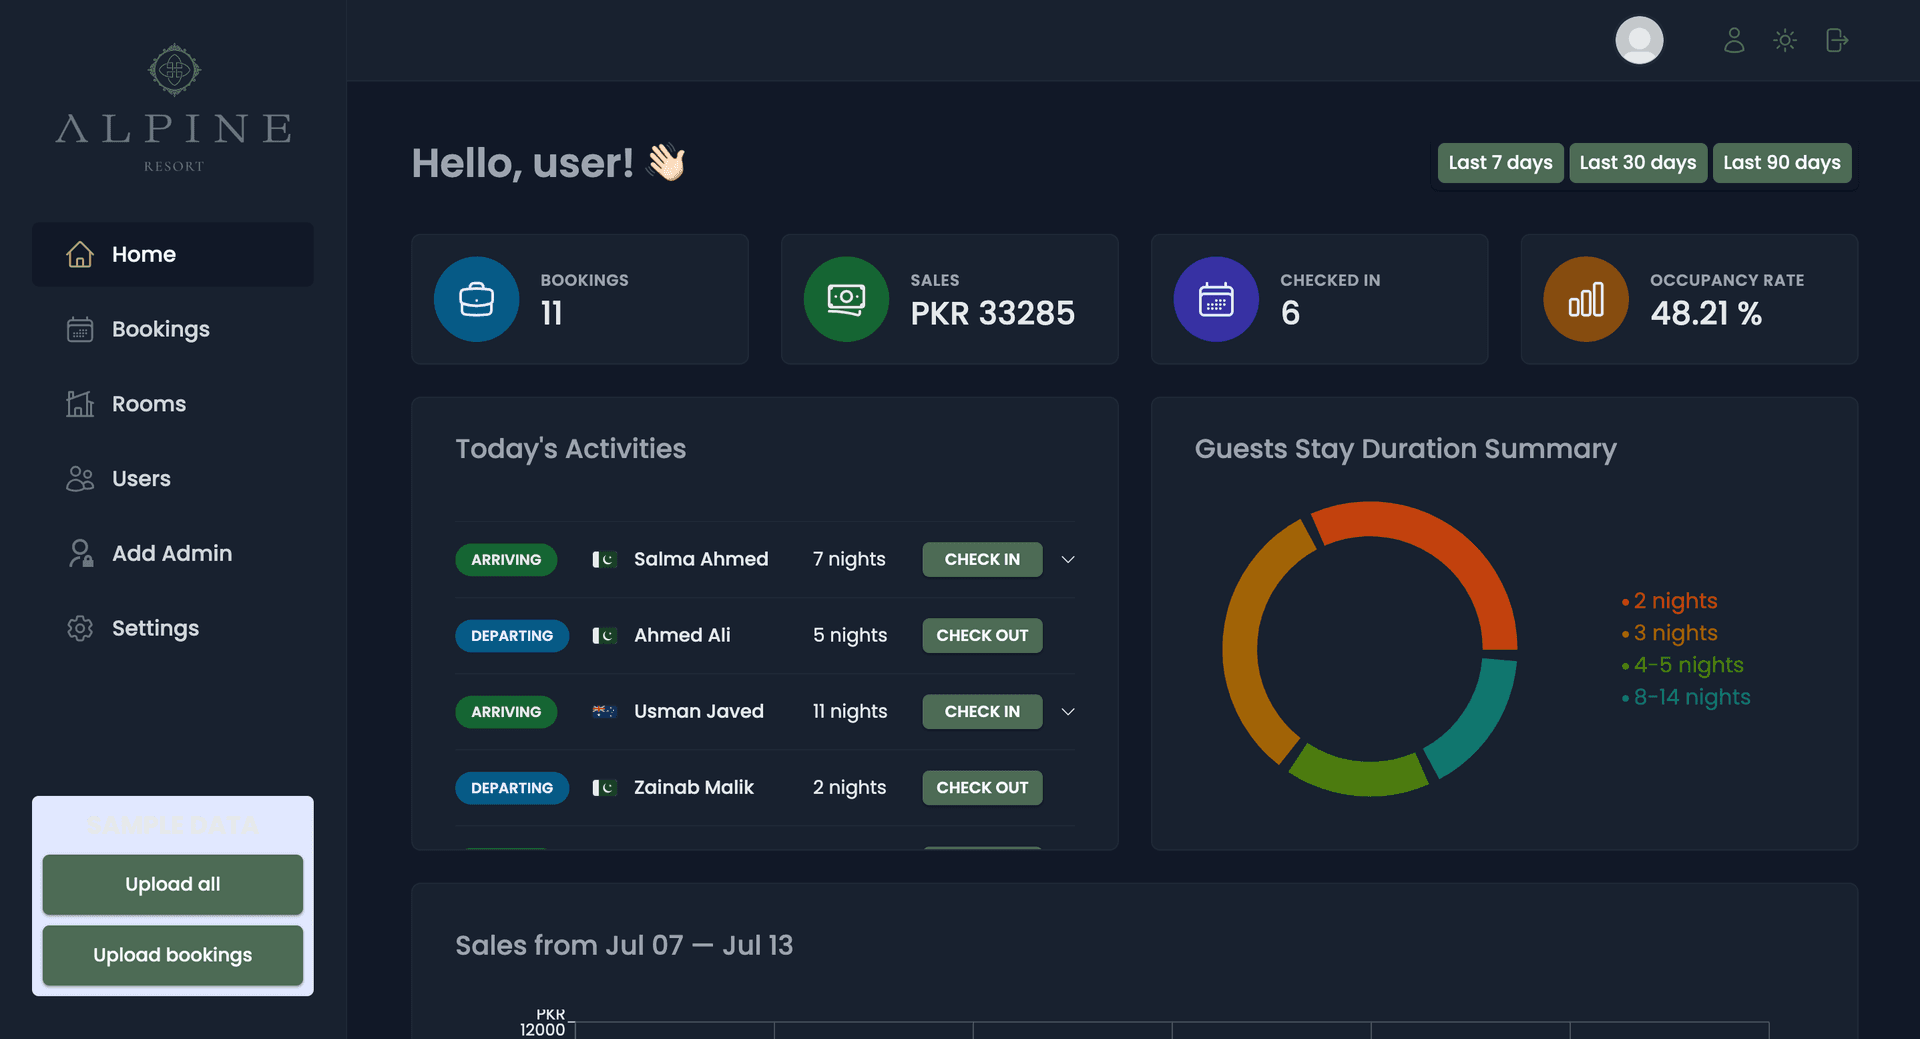Click the Add Admin icon
The height and width of the screenshot is (1039, 1920).
[80, 552]
